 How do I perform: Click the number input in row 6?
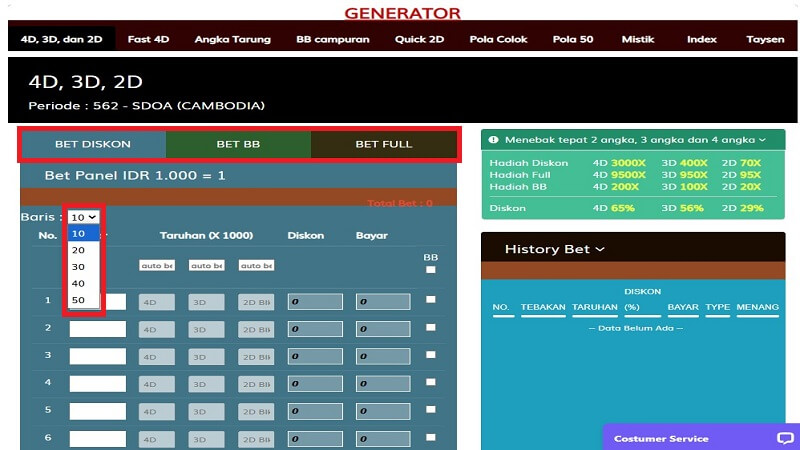pos(97,439)
